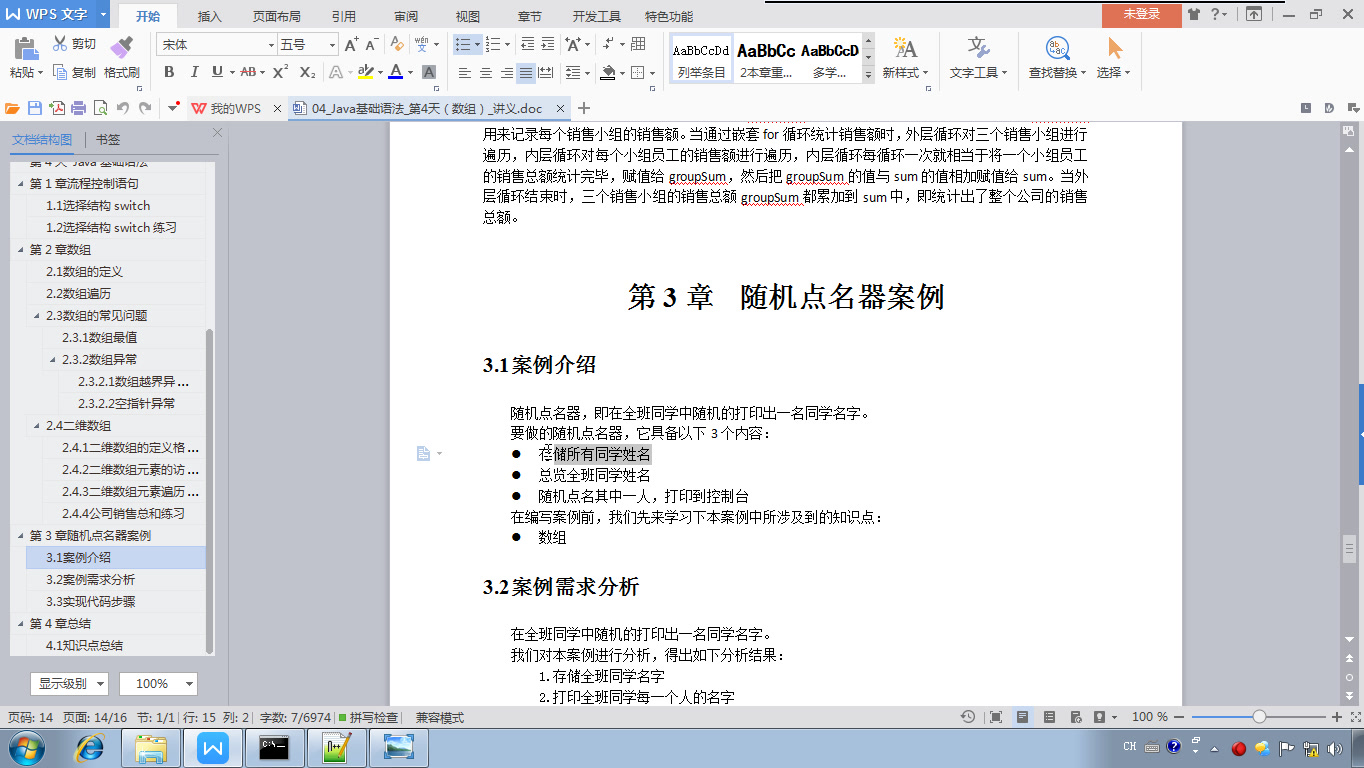This screenshot has height=768, width=1364.
Task: Open file with folder icon
Action: 13,108
